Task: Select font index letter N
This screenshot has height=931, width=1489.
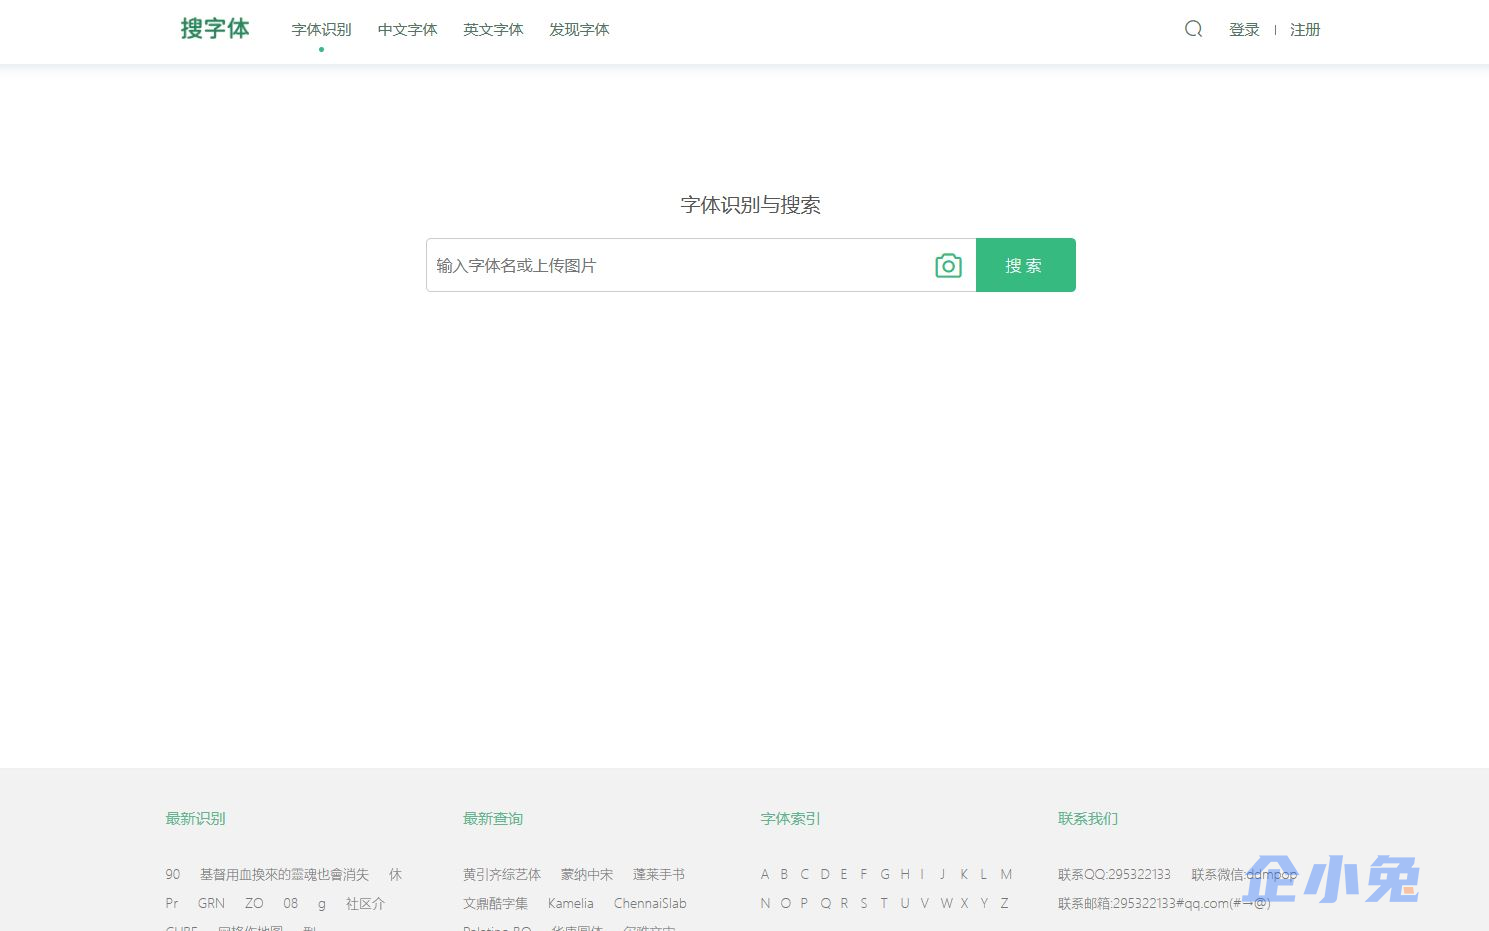Action: click(765, 904)
